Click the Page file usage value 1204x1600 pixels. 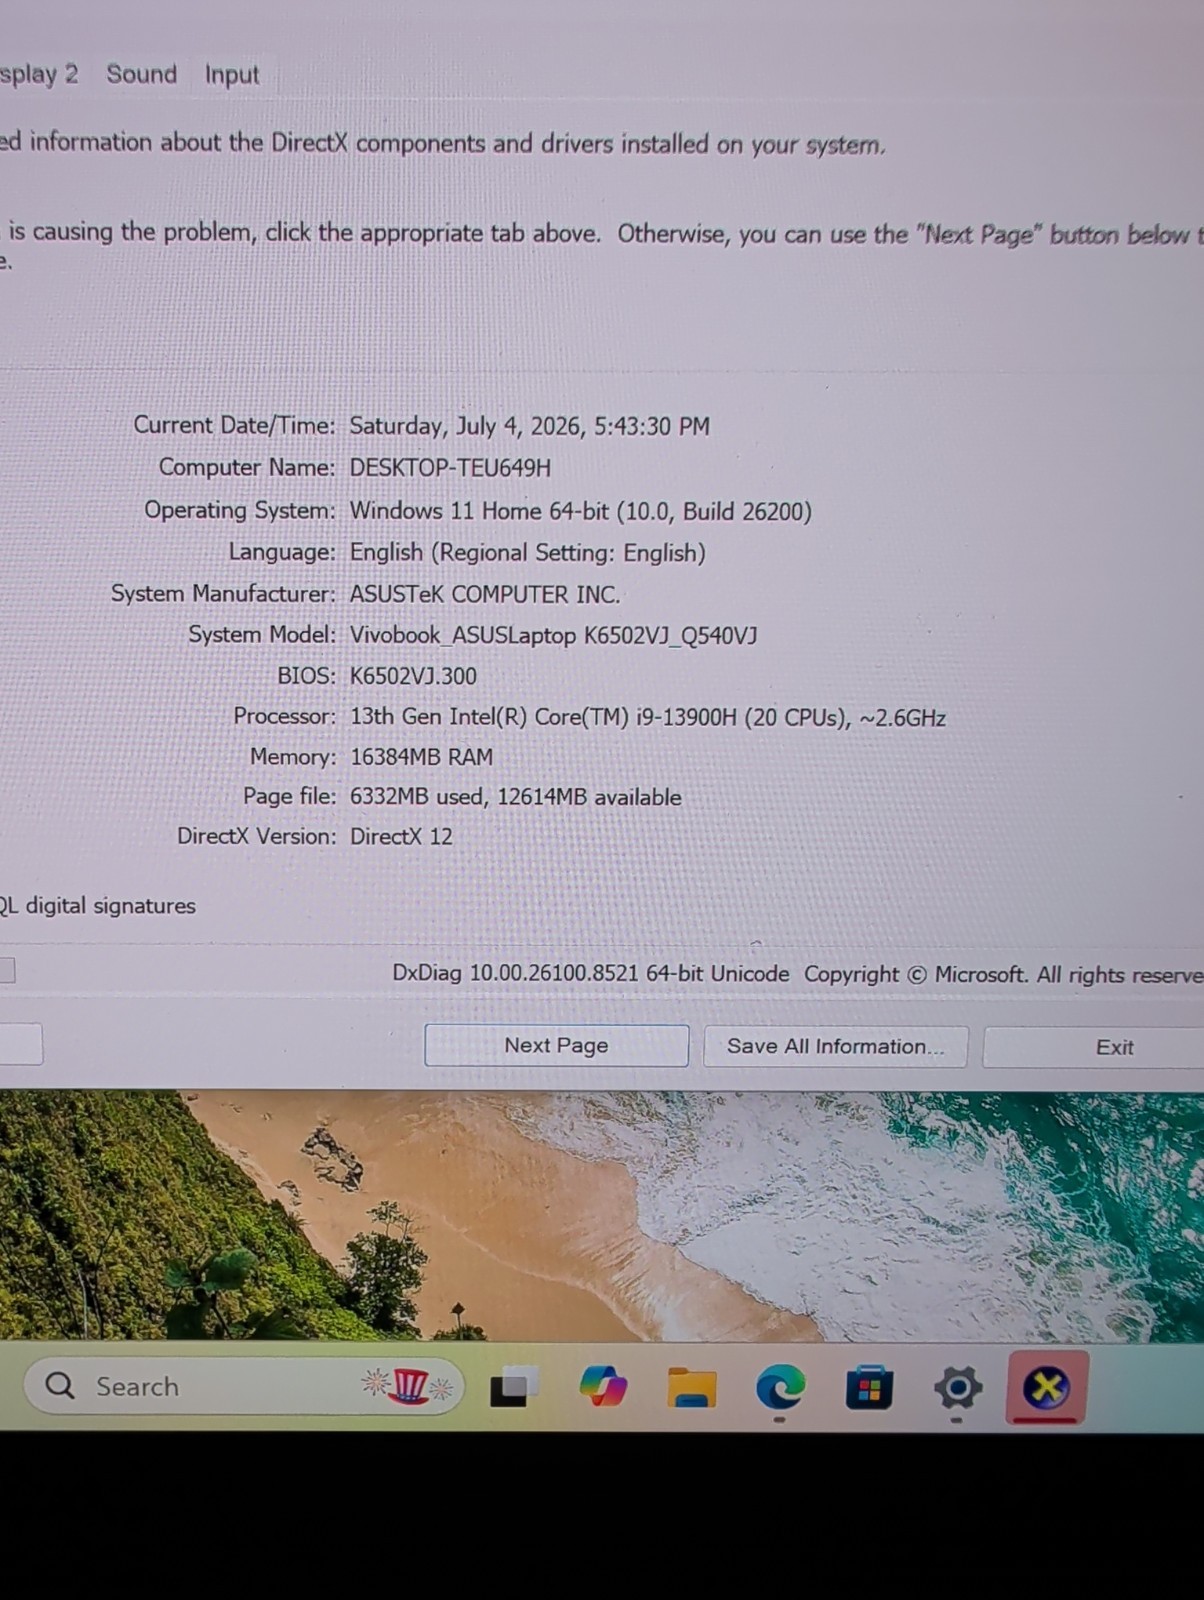pos(515,797)
